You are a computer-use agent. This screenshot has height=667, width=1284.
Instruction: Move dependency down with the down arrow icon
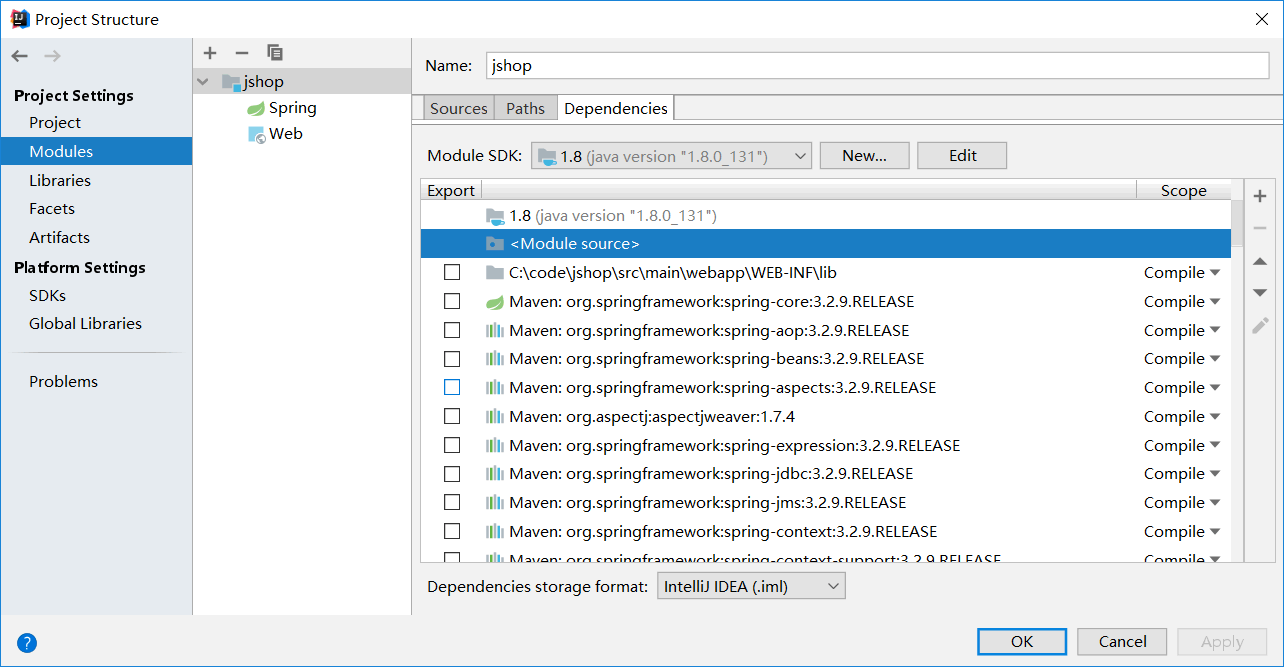[x=1260, y=292]
